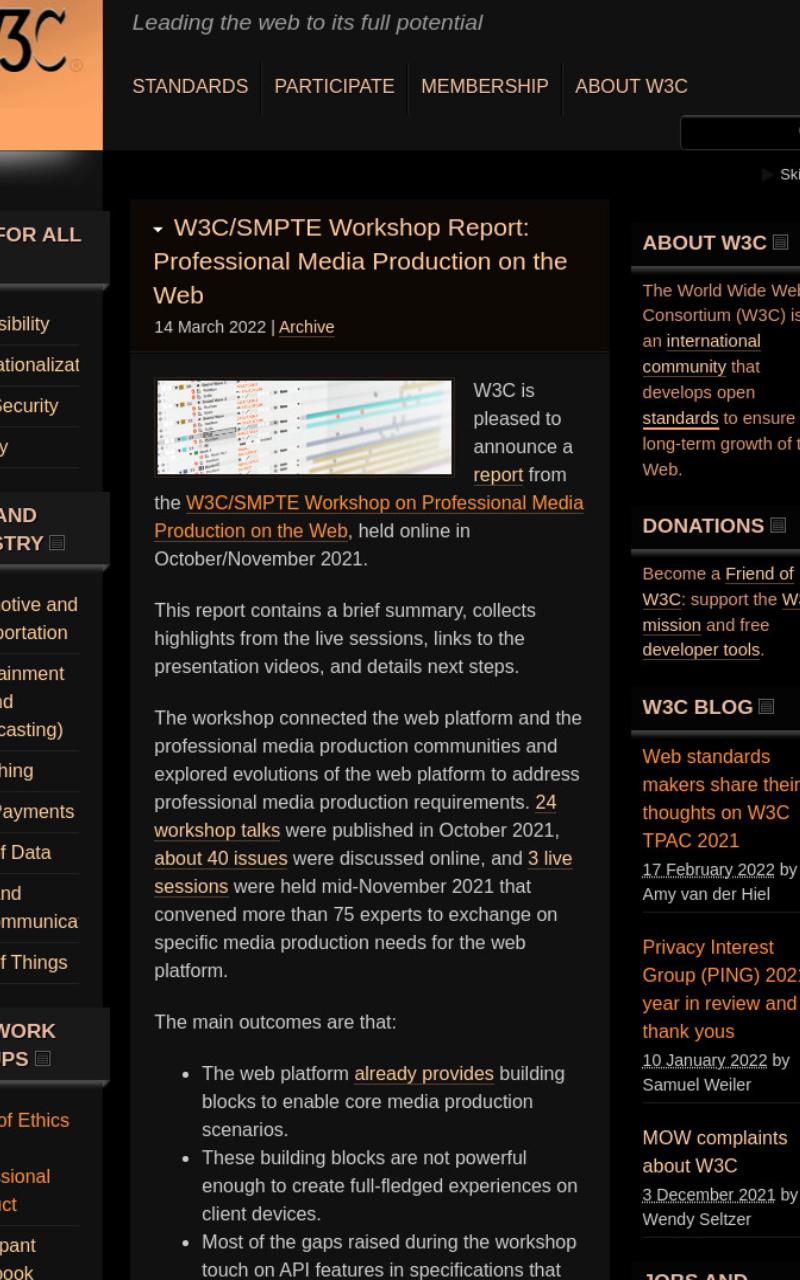Open the '24 workshop talks' link
The height and width of the screenshot is (1280, 800).
[x=355, y=816]
